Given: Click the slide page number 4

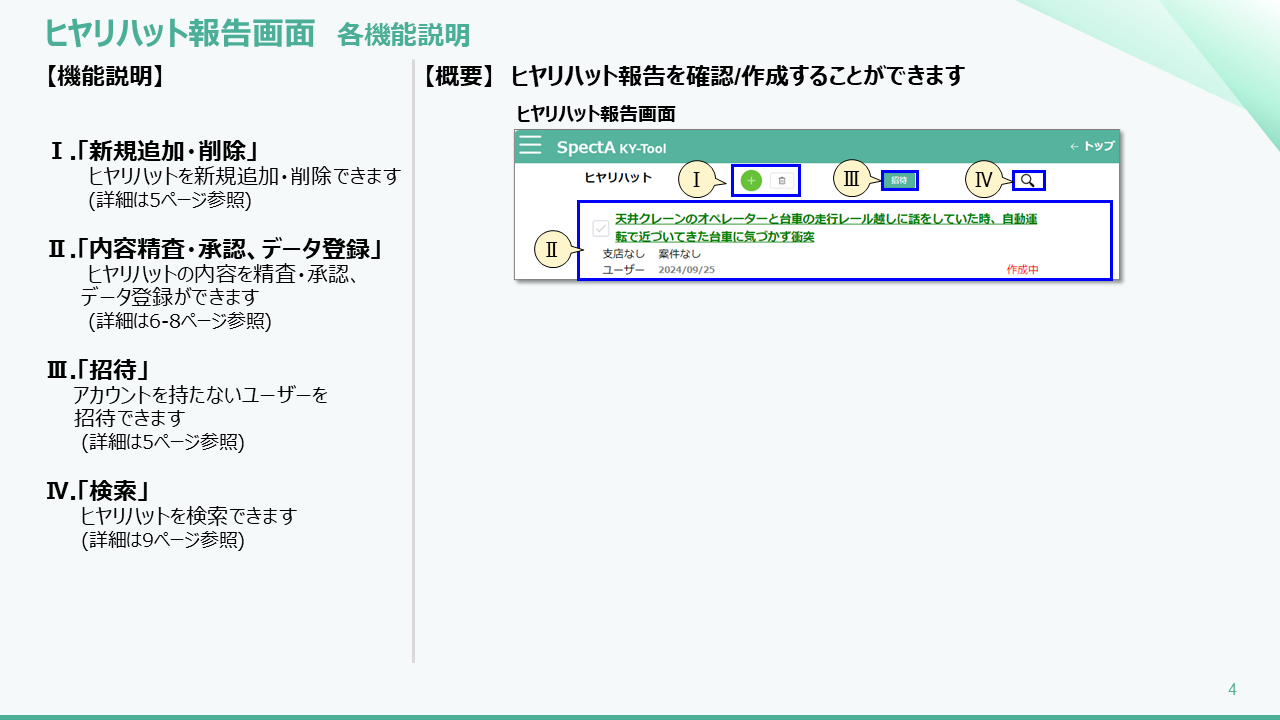Looking at the screenshot, I should [1232, 689].
